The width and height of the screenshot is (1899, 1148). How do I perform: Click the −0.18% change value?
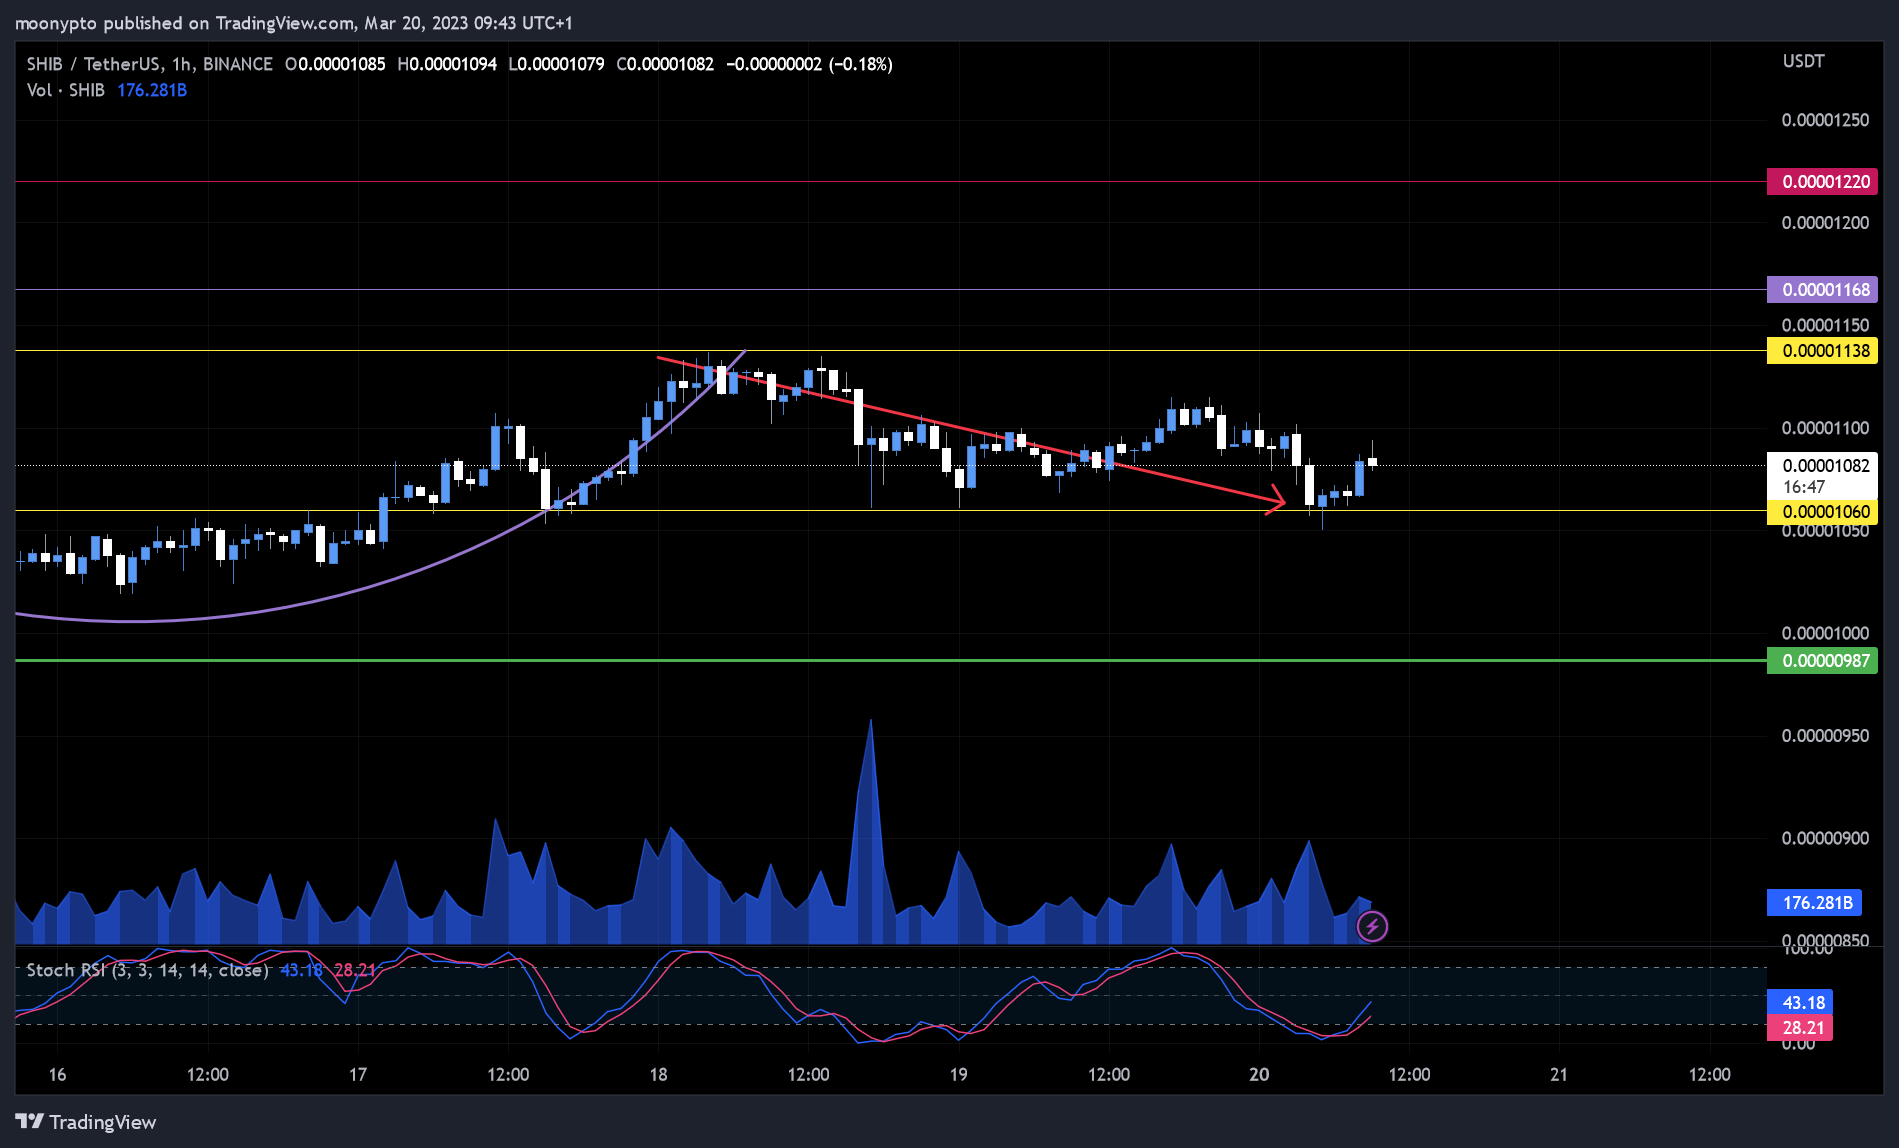pyautogui.click(x=860, y=64)
